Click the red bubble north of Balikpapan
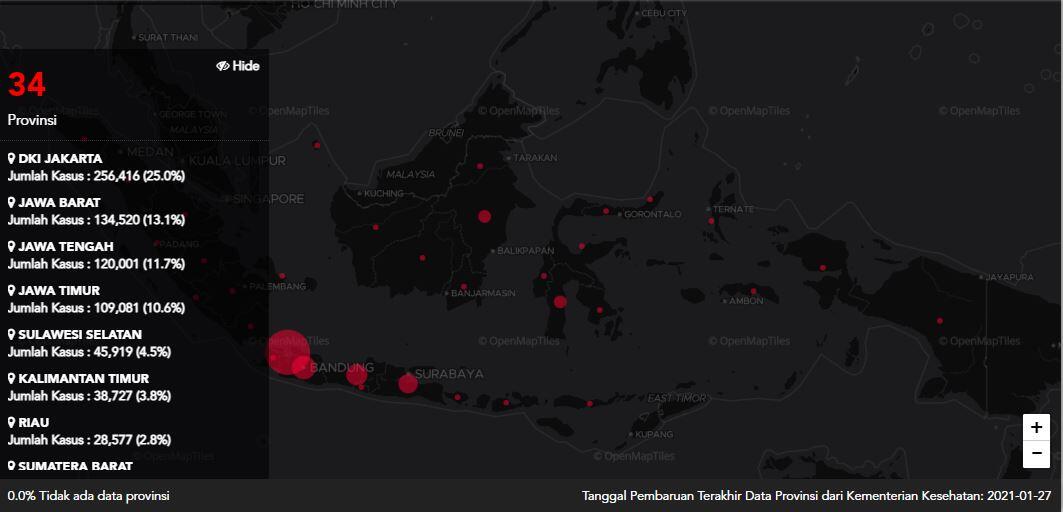Image resolution: width=1063 pixels, height=512 pixels. pyautogui.click(x=484, y=216)
